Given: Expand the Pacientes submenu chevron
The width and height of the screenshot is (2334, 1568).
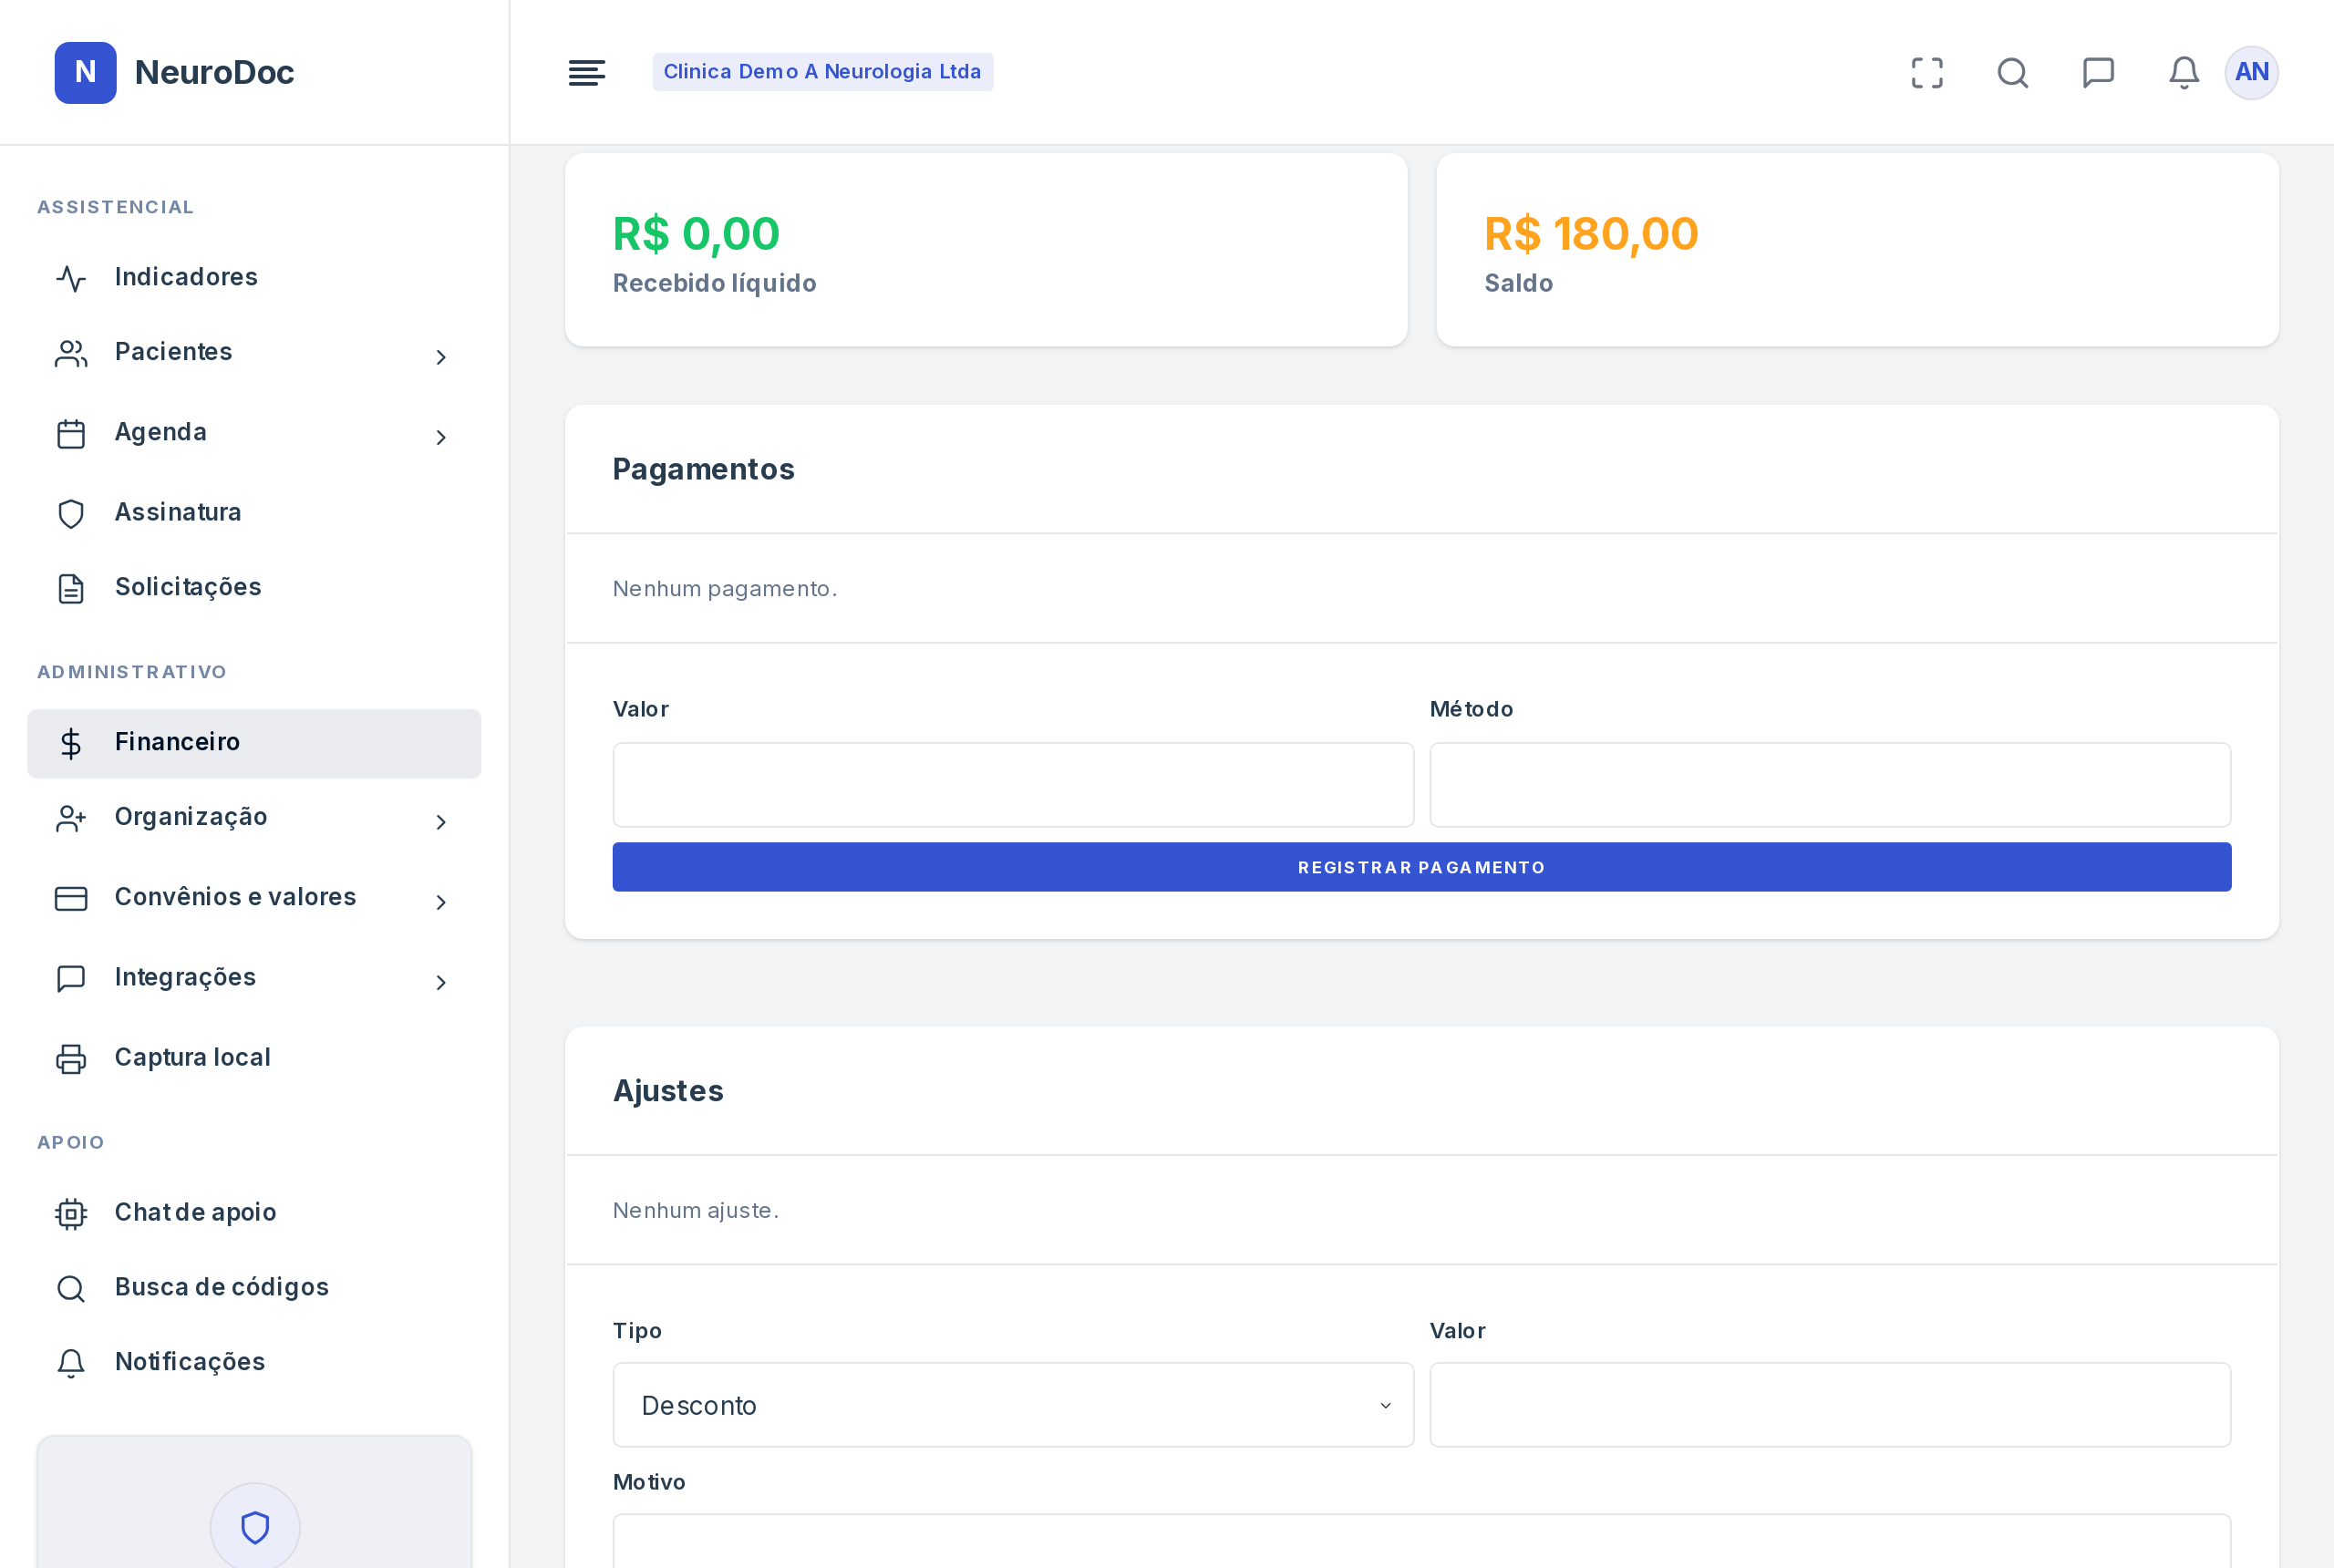Looking at the screenshot, I should tap(440, 357).
